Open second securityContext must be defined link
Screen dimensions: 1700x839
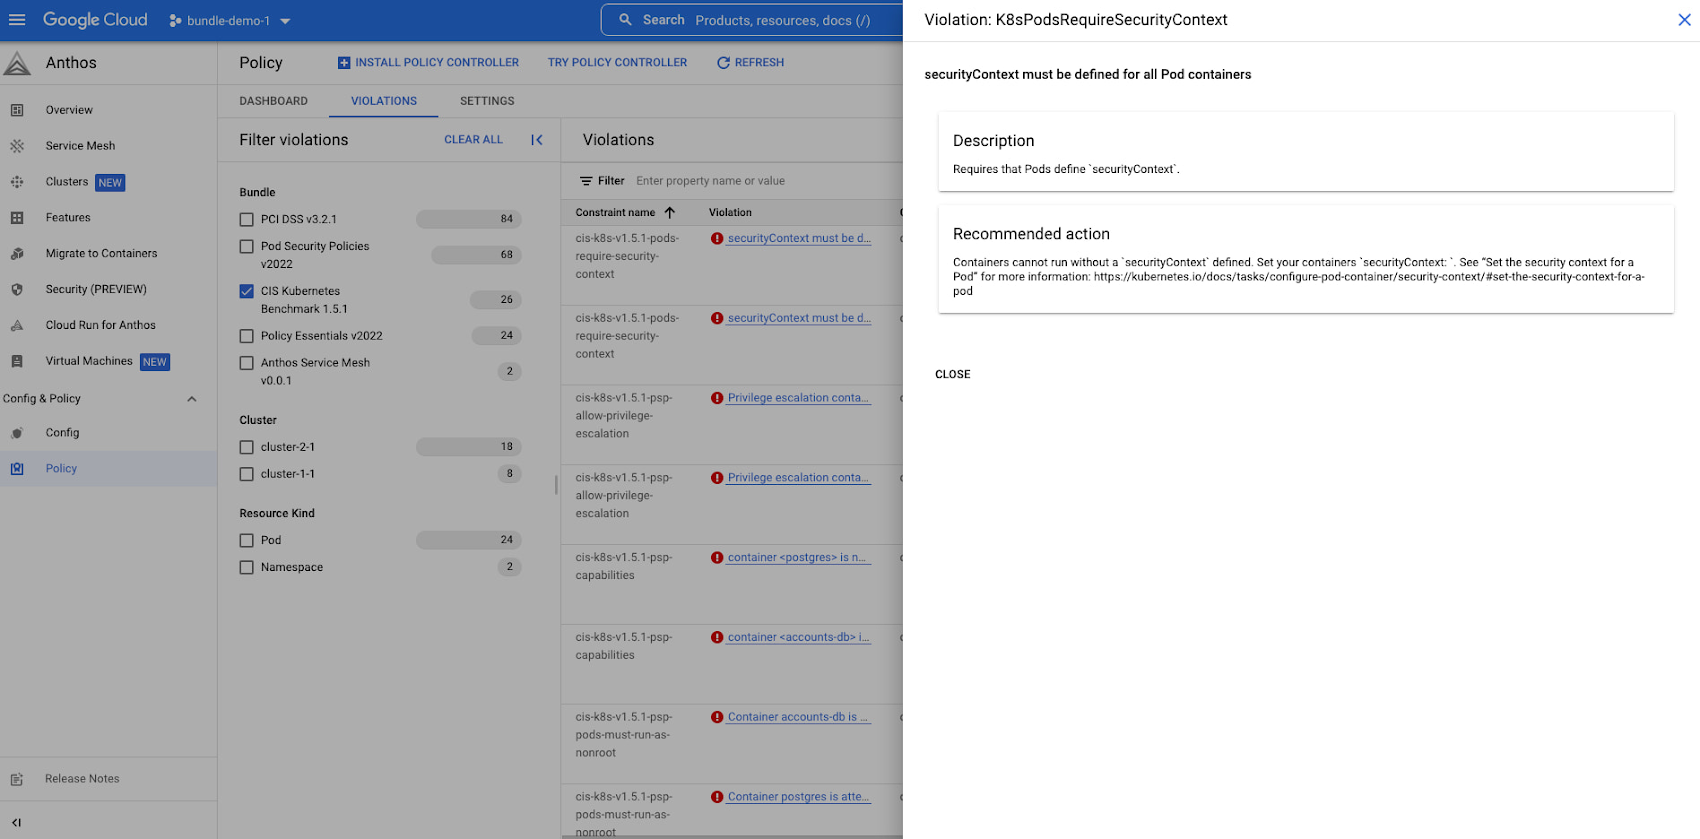[799, 318]
